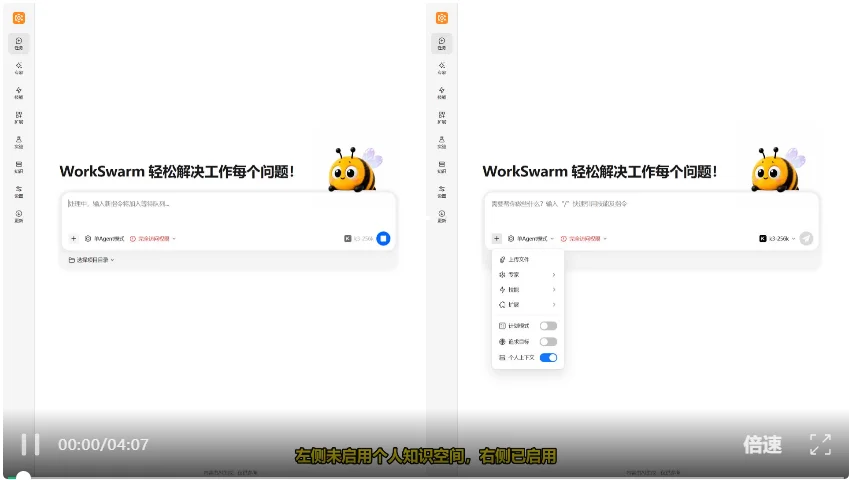Open the puzzle-piece extensions icon in right pane sidebar

442,117
